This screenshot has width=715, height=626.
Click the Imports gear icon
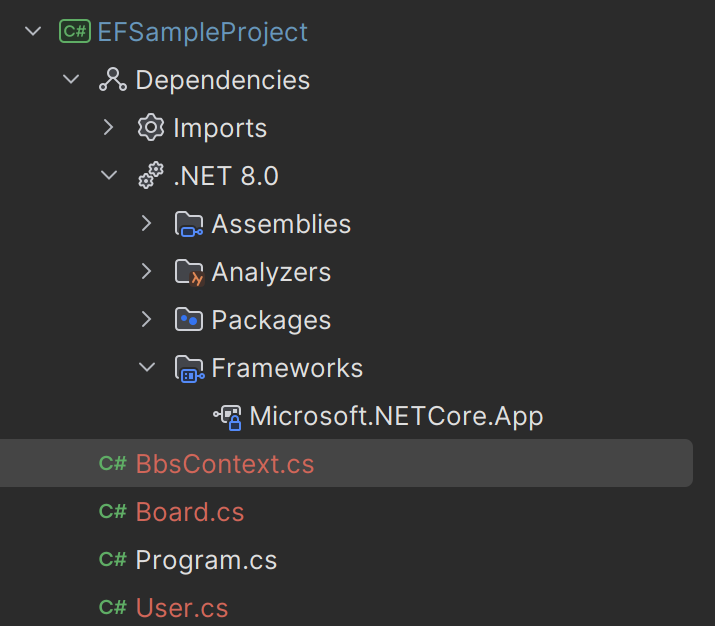[x=150, y=128]
